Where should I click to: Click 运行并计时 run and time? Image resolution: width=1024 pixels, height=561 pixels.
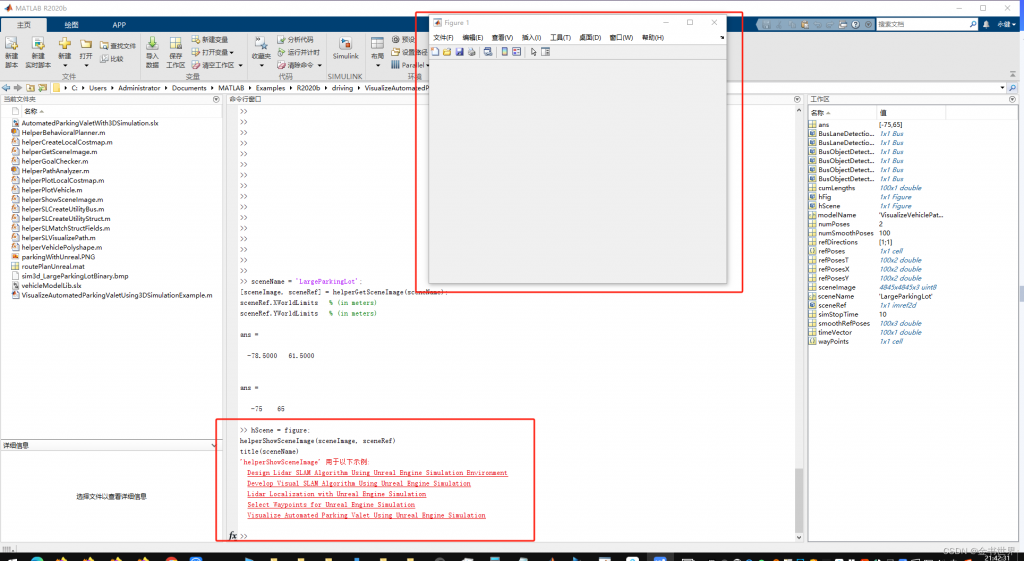(x=298, y=52)
